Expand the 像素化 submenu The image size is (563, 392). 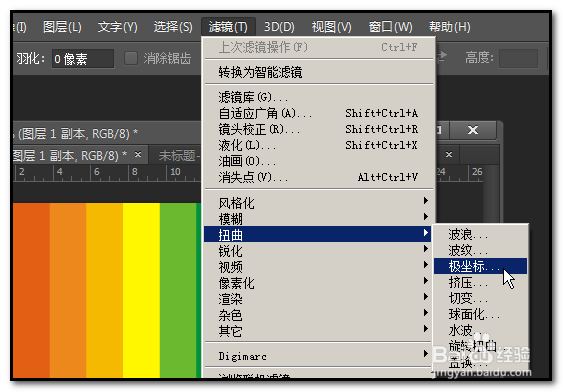[x=318, y=283]
